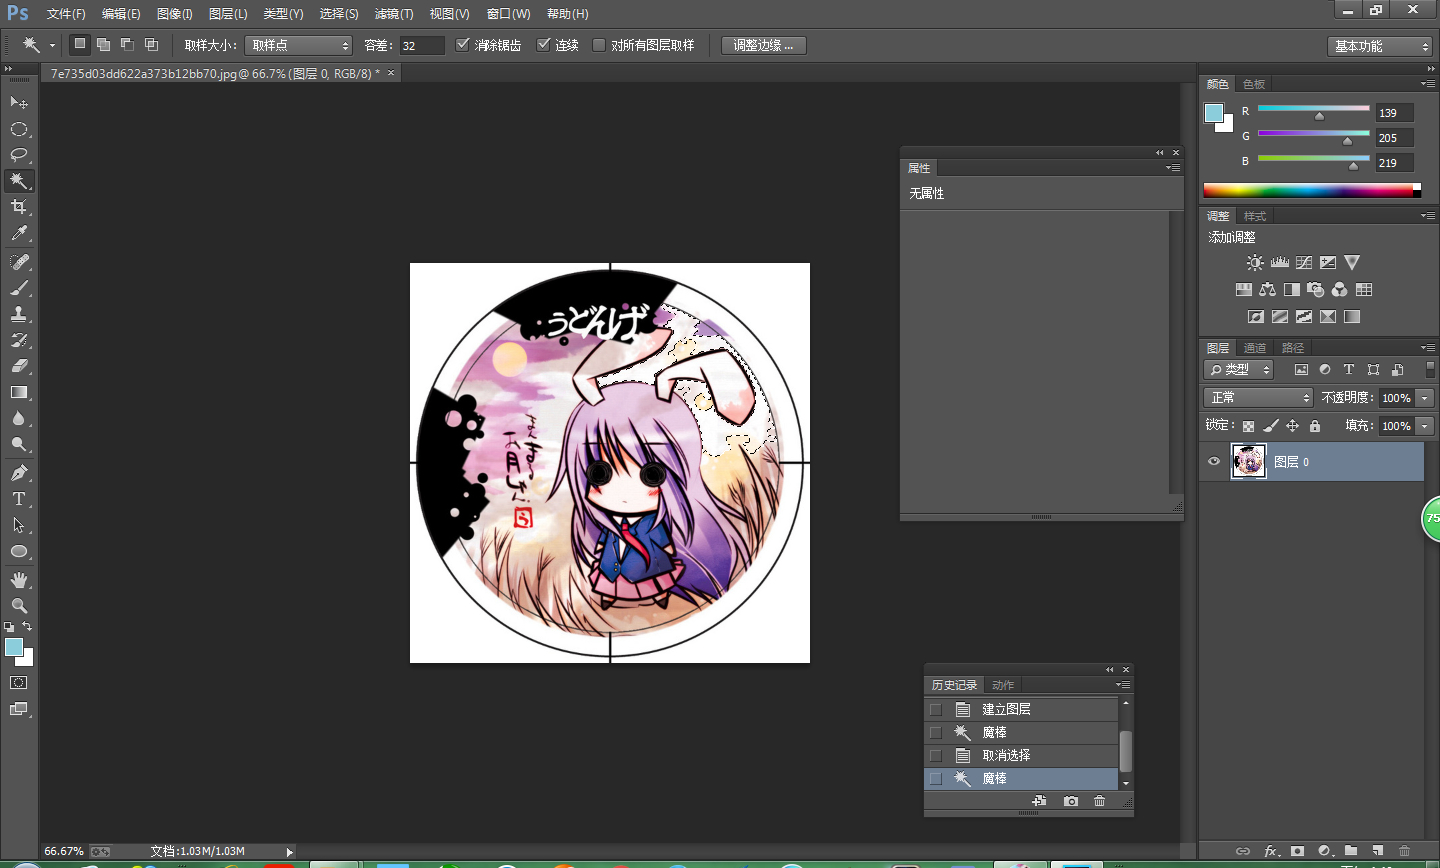Click the 调整边缘... button

(764, 45)
